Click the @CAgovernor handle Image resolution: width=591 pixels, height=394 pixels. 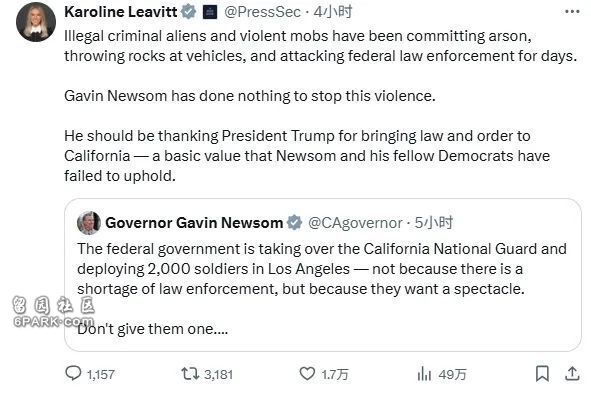(355, 223)
